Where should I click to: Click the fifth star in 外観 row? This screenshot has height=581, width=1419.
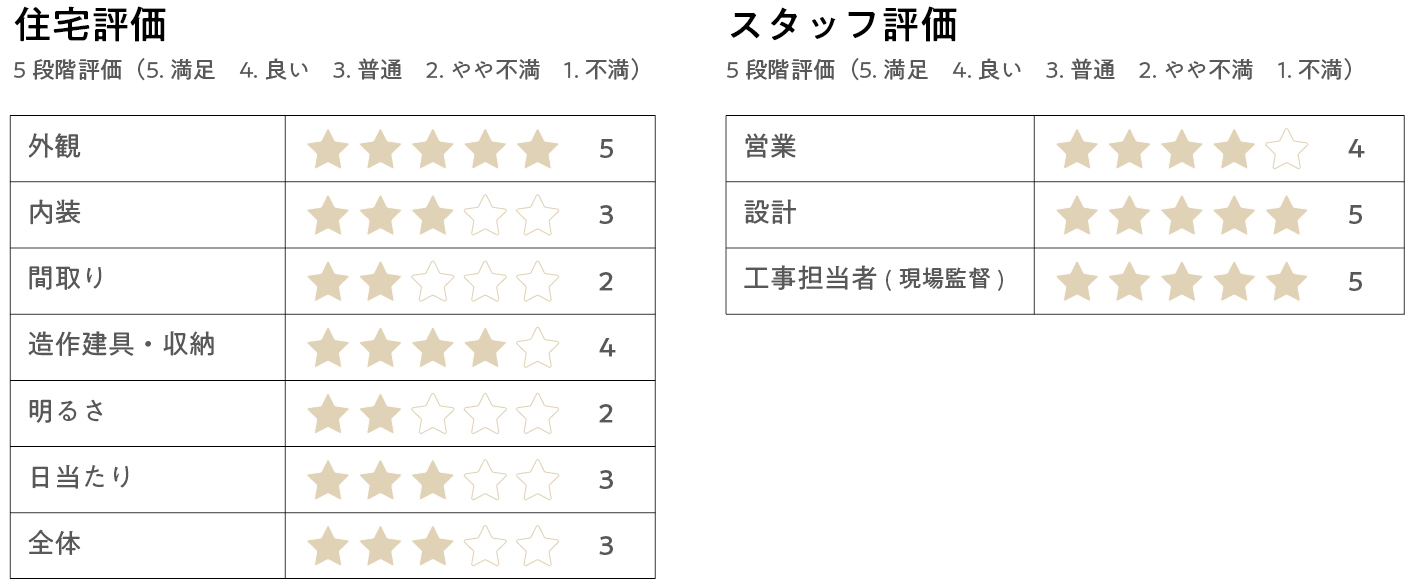[x=538, y=149]
